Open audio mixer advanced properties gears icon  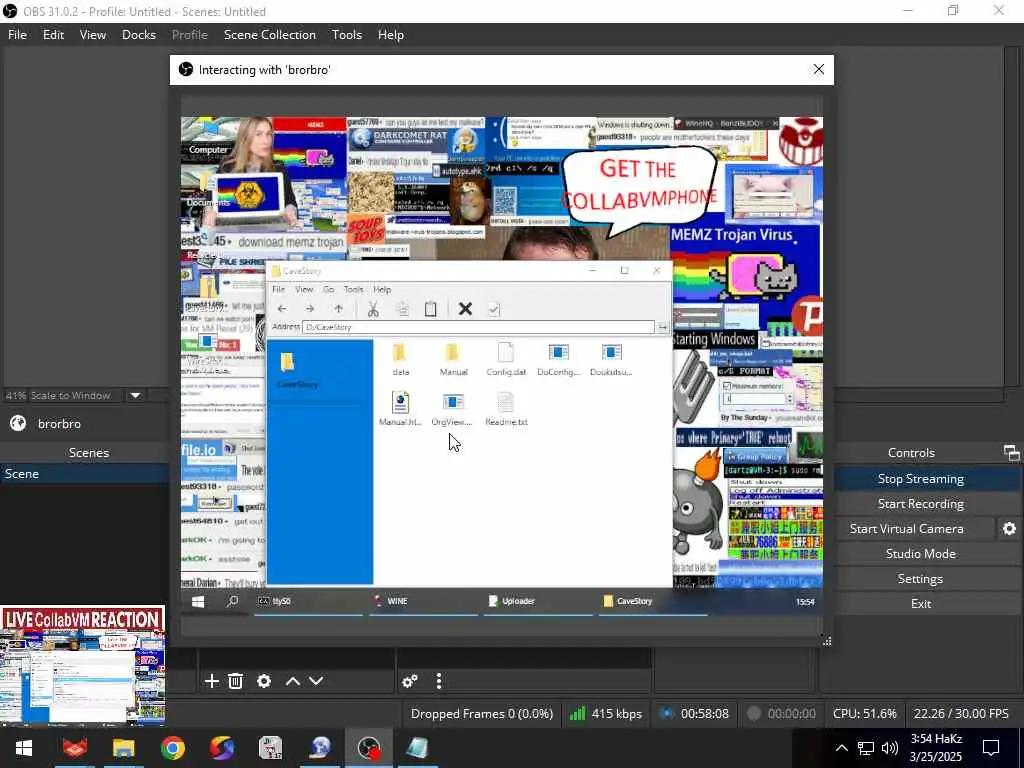pyautogui.click(x=409, y=681)
